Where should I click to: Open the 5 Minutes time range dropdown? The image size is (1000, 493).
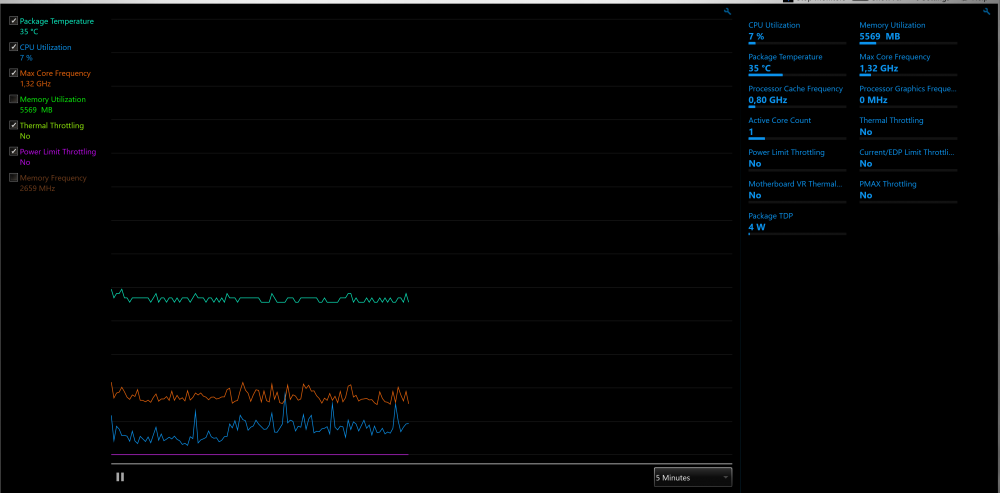click(x=693, y=477)
